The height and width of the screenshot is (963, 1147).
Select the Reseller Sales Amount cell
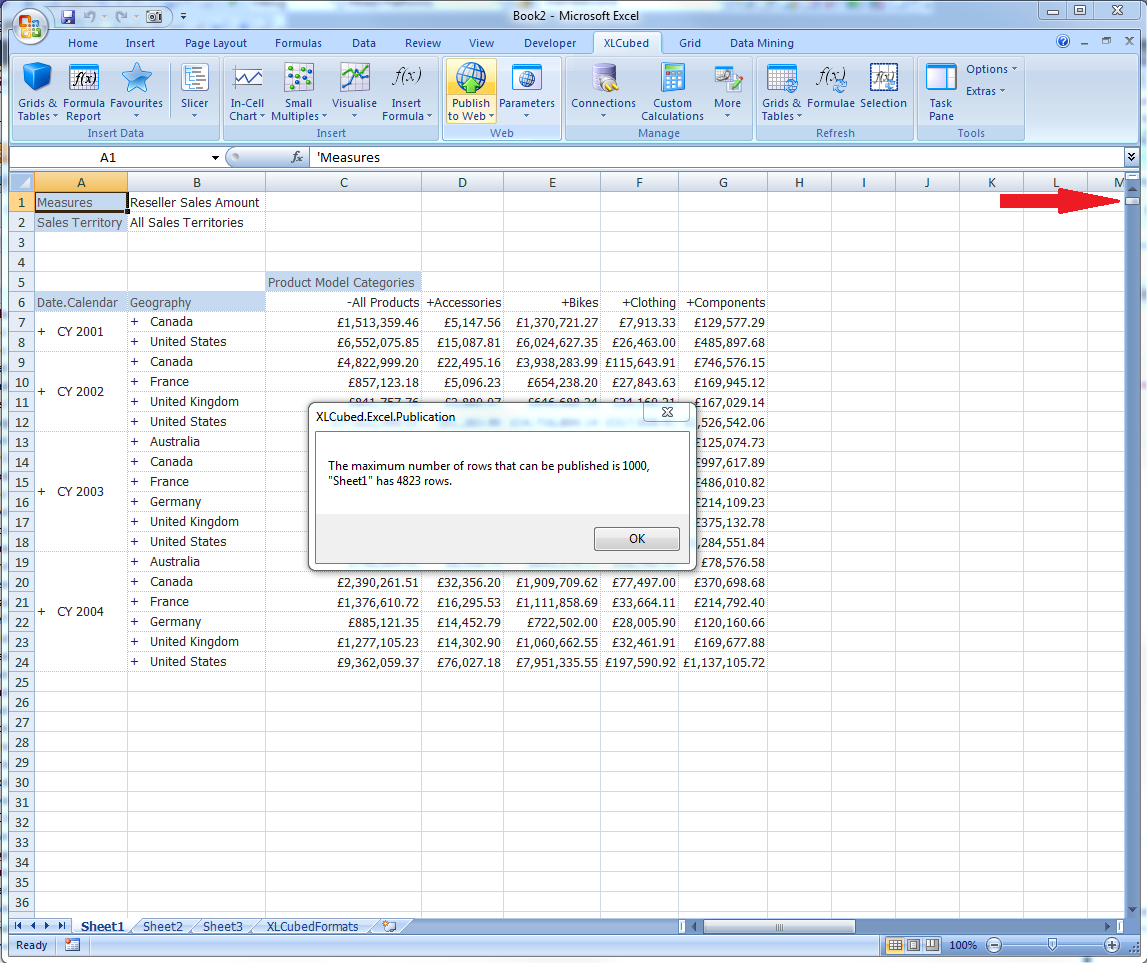tap(196, 202)
